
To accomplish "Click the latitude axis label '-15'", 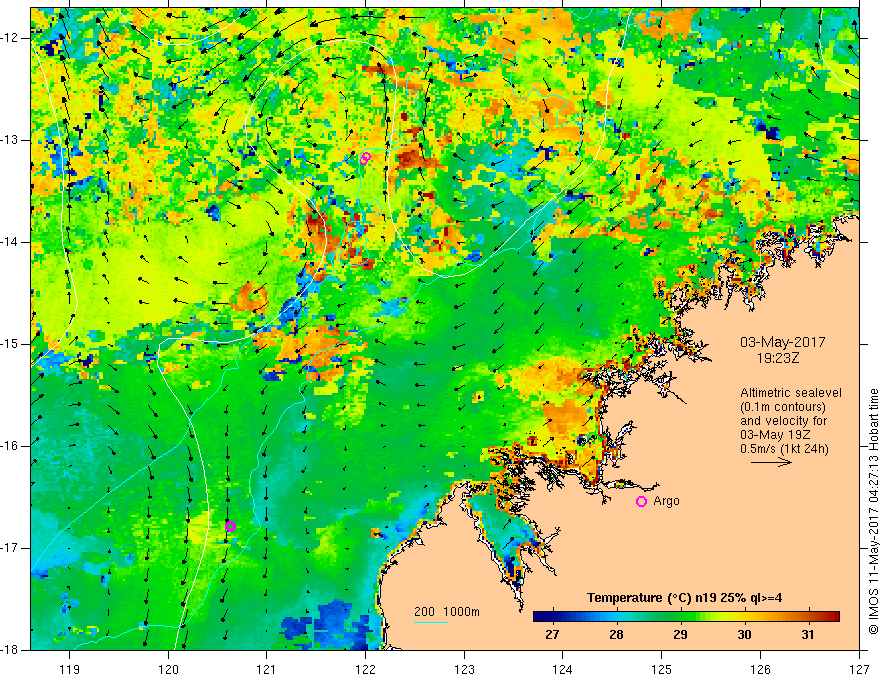I will pyautogui.click(x=10, y=344).
